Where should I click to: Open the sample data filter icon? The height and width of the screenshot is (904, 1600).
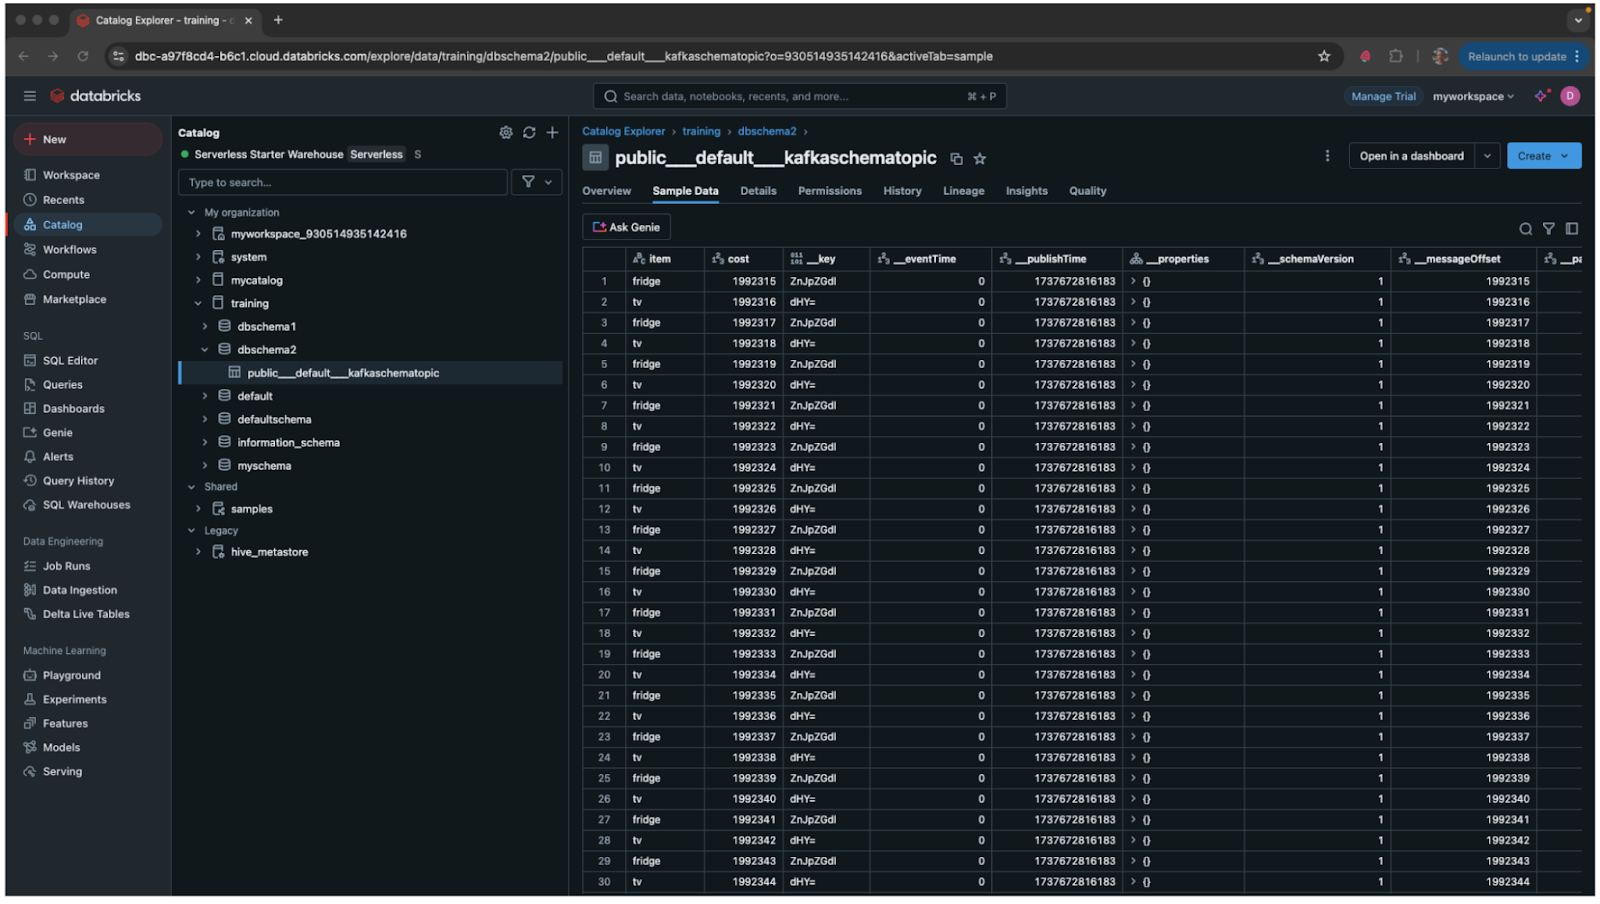pos(1548,229)
